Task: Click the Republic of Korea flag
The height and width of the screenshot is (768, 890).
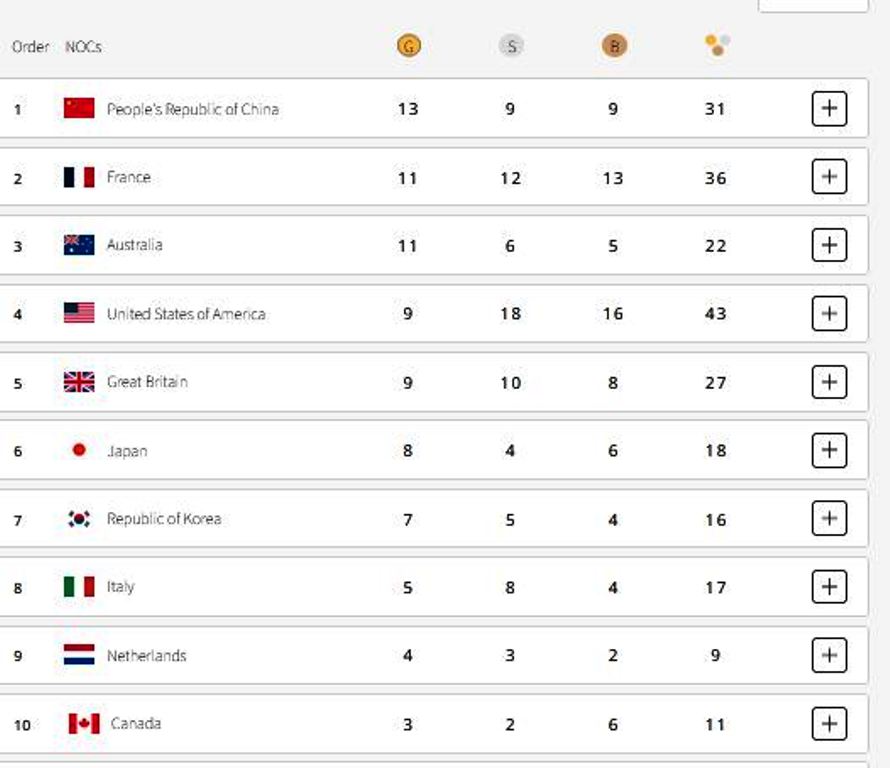Action: point(79,519)
